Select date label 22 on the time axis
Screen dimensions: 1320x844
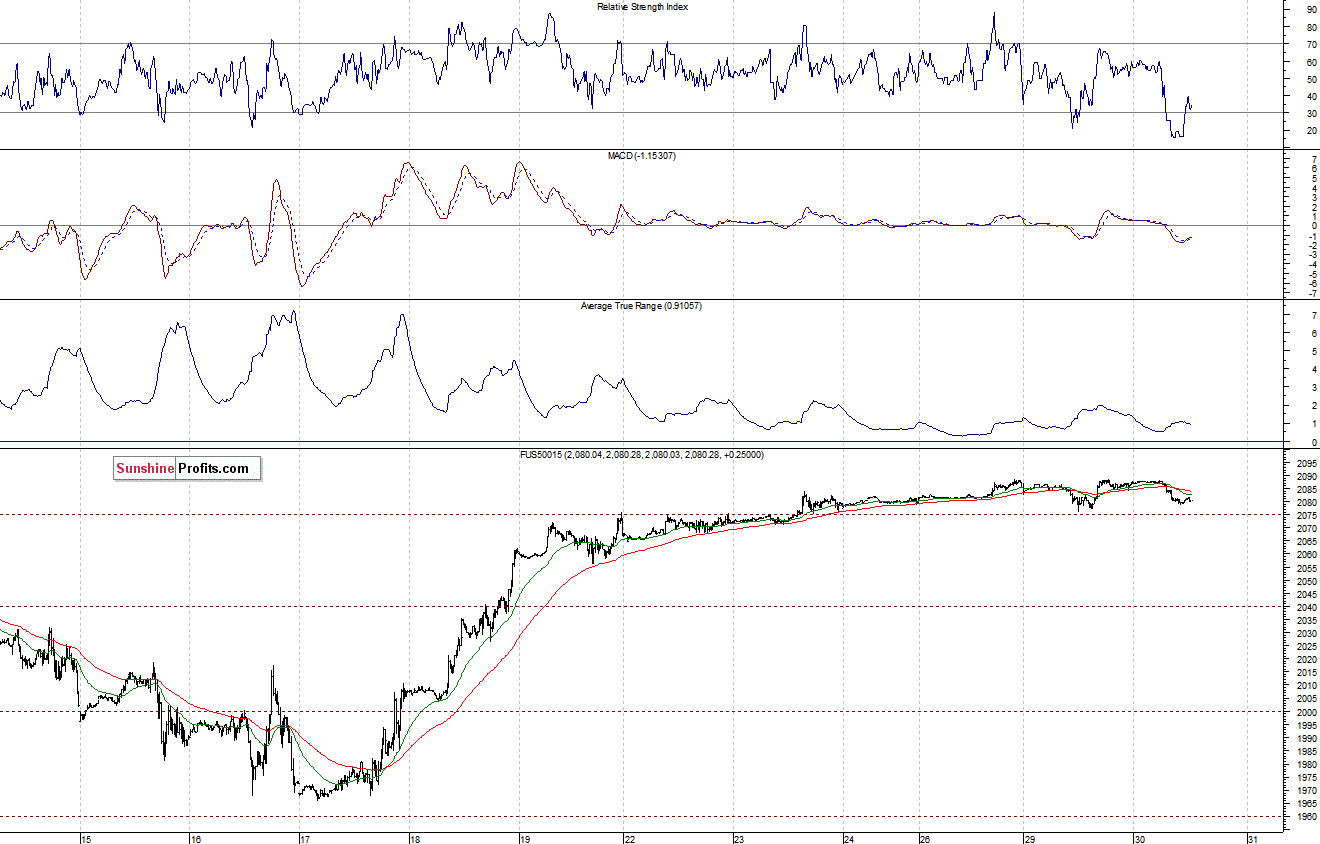pyautogui.click(x=629, y=838)
